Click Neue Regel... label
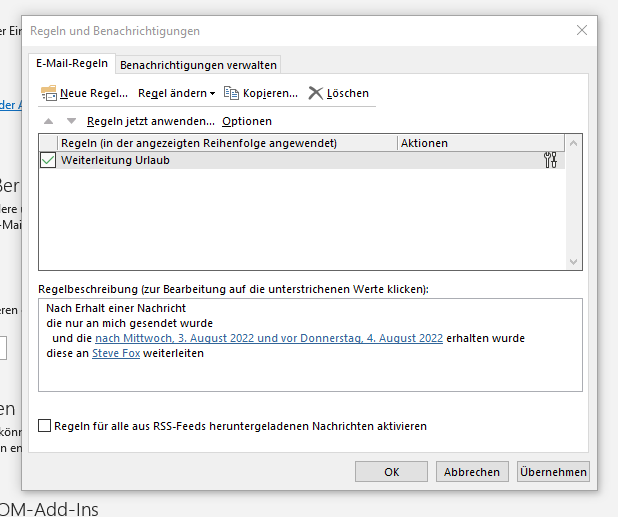618x517 pixels. click(x=94, y=93)
